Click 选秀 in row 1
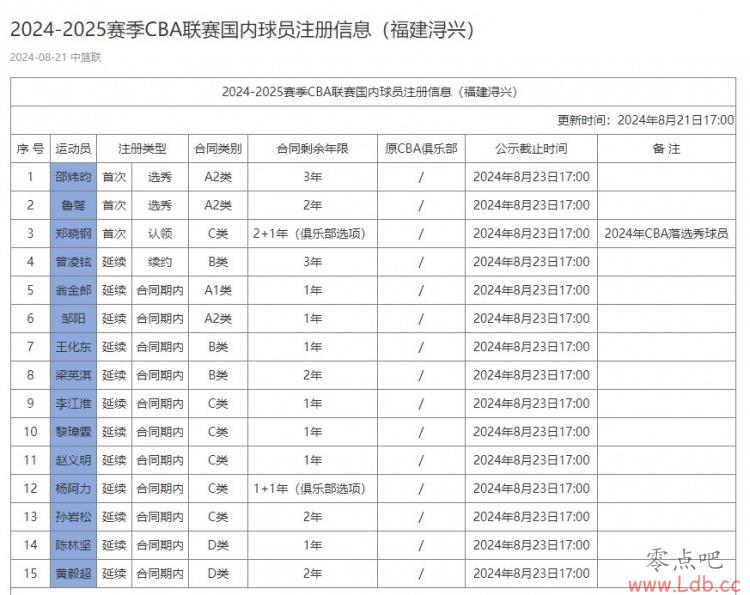 point(160,177)
